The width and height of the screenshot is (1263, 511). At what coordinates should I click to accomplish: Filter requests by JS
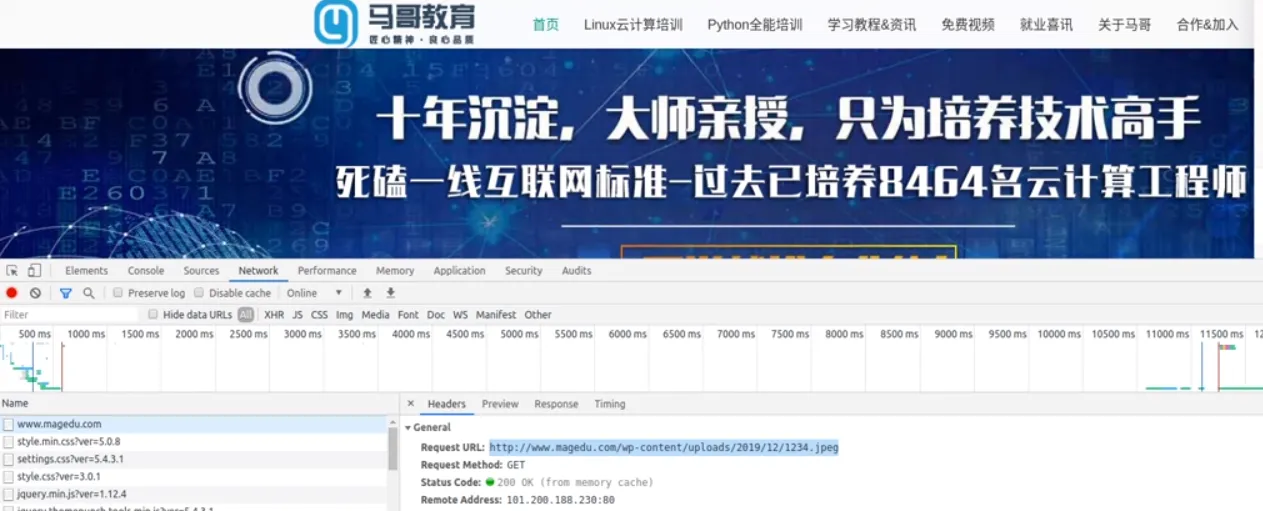298,314
